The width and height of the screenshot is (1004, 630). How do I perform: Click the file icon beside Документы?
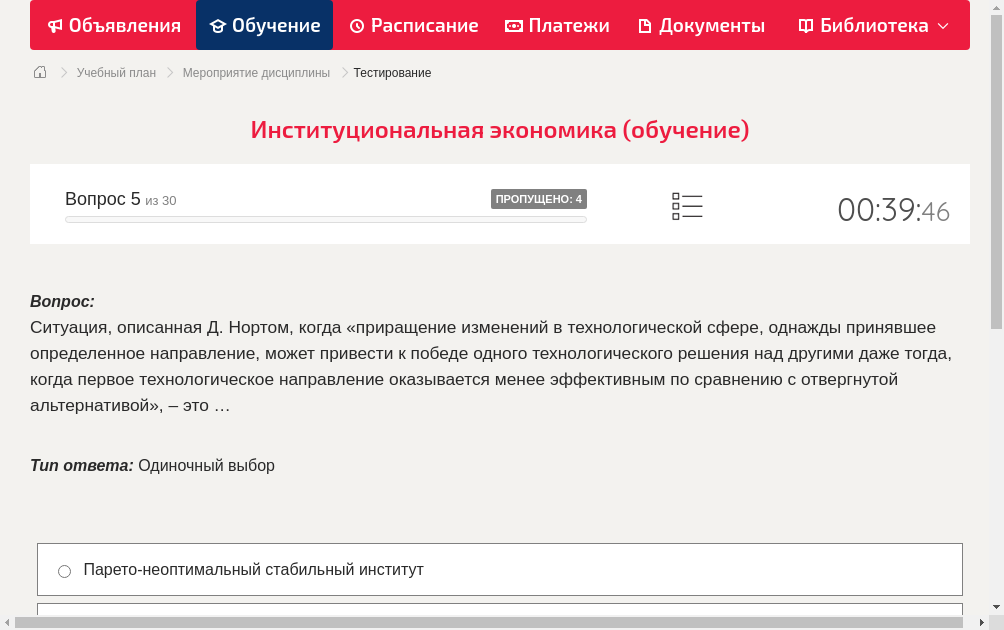[645, 26]
